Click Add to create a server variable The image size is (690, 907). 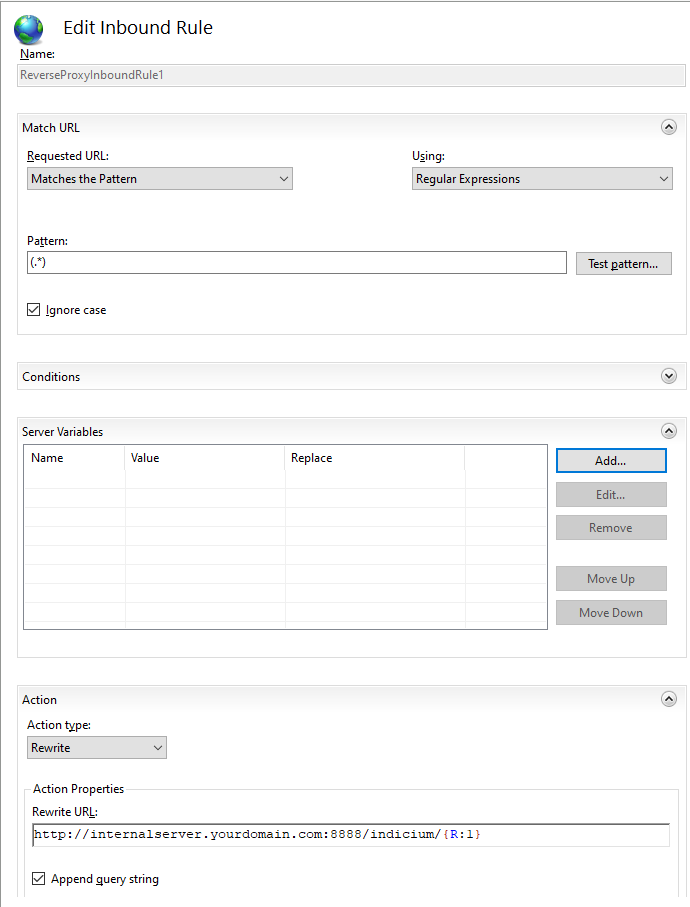(x=611, y=461)
